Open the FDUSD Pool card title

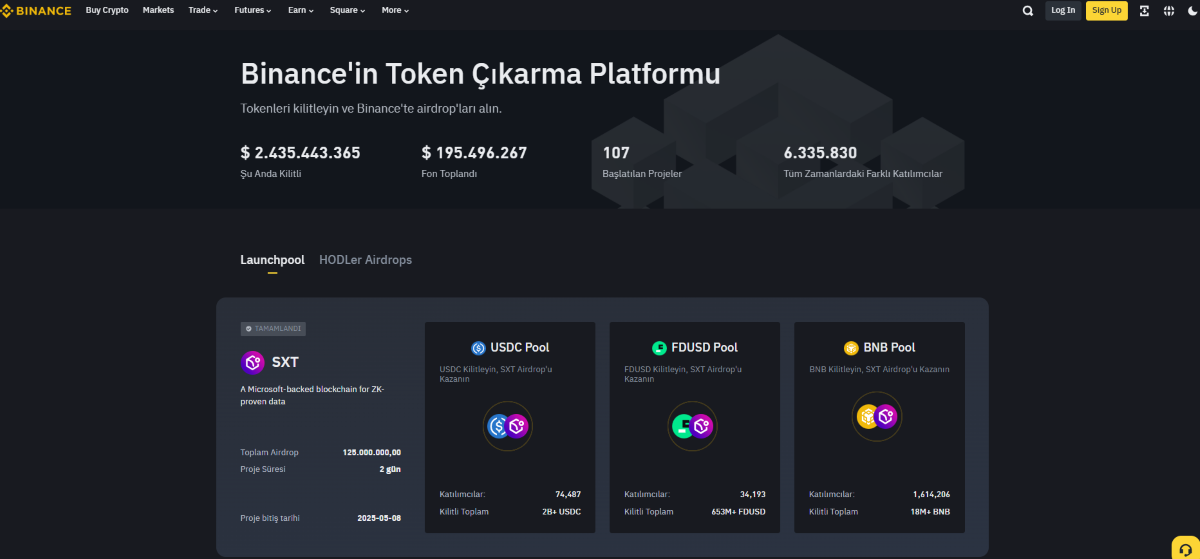[x=704, y=348]
